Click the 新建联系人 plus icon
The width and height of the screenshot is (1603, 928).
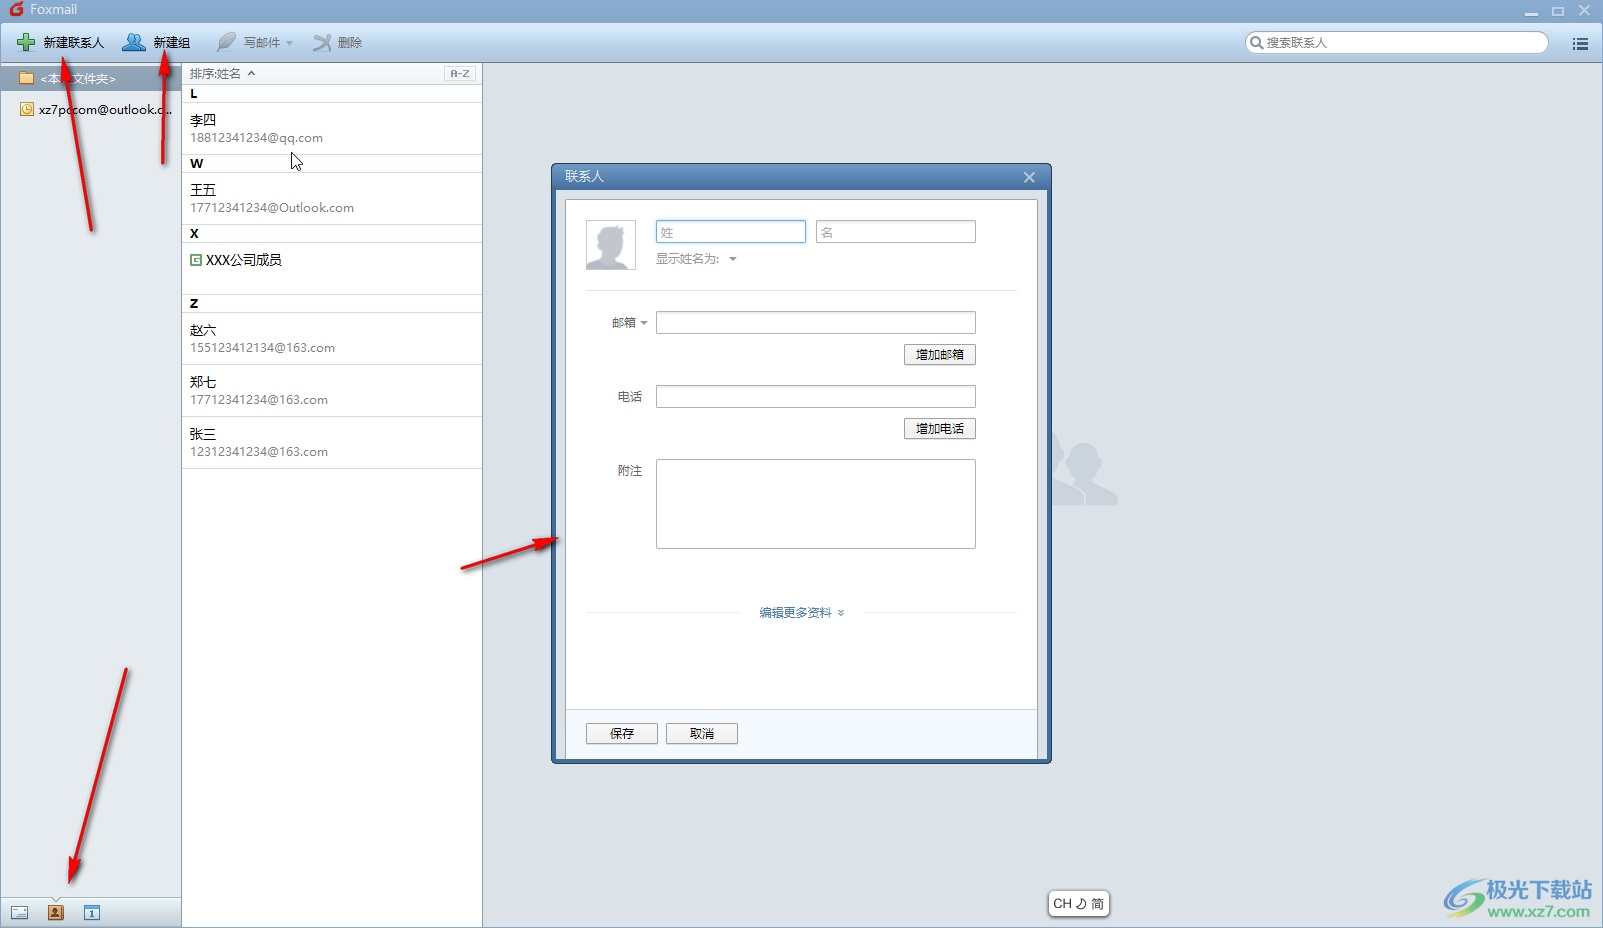(x=26, y=42)
